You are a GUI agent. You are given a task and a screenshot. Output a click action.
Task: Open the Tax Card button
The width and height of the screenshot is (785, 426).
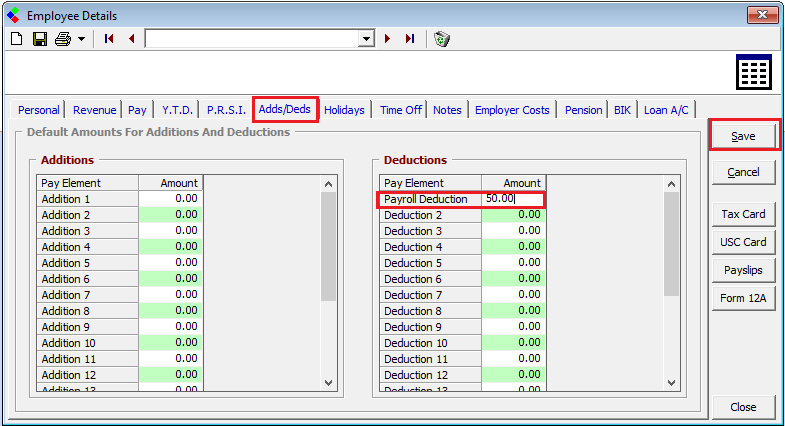pos(743,214)
